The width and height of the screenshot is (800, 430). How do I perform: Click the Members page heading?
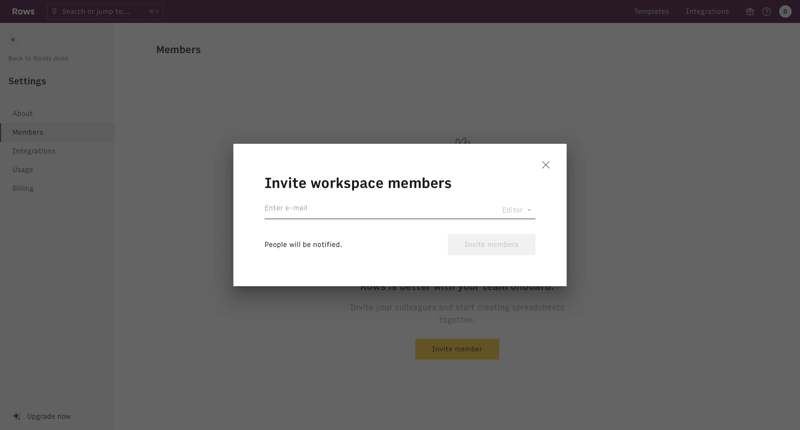[179, 49]
